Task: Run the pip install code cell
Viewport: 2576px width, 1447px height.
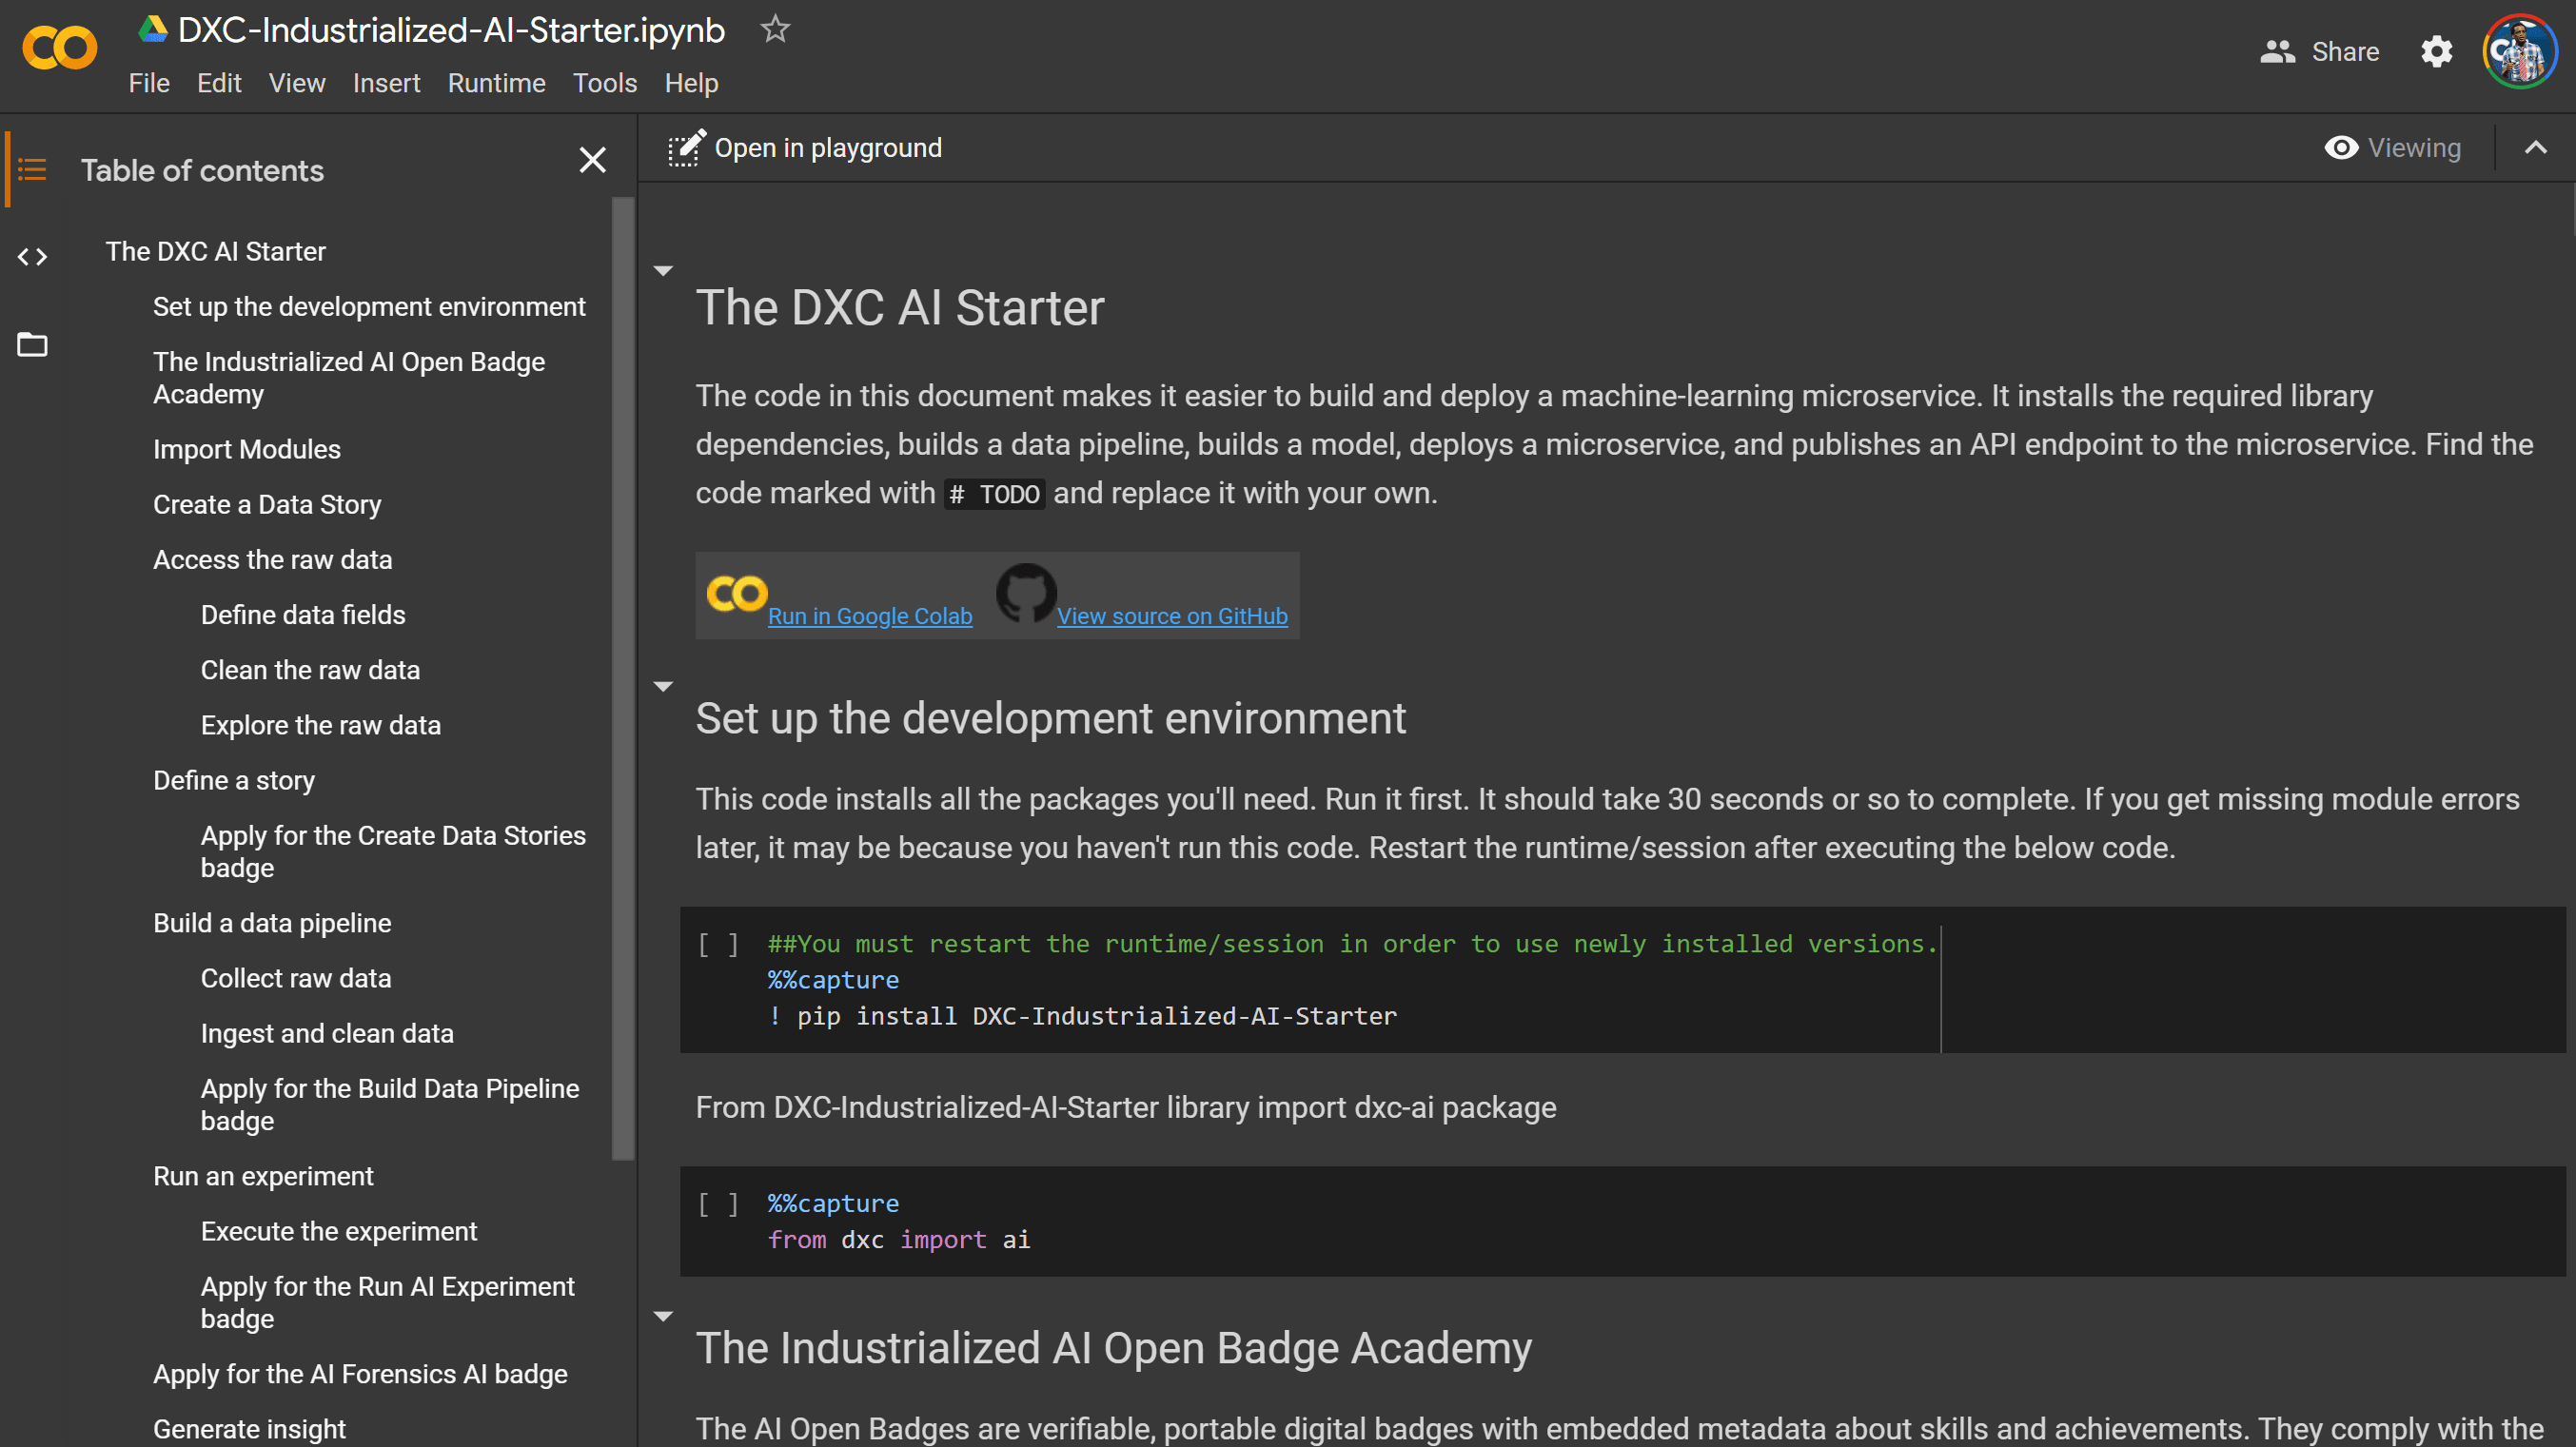Action: [718, 944]
